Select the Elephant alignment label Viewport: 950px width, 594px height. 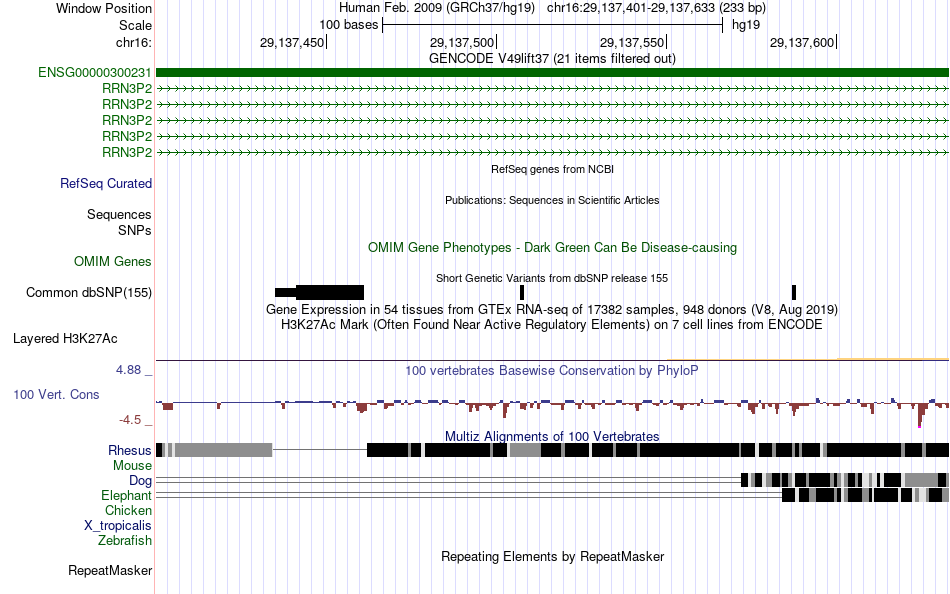coord(126,495)
